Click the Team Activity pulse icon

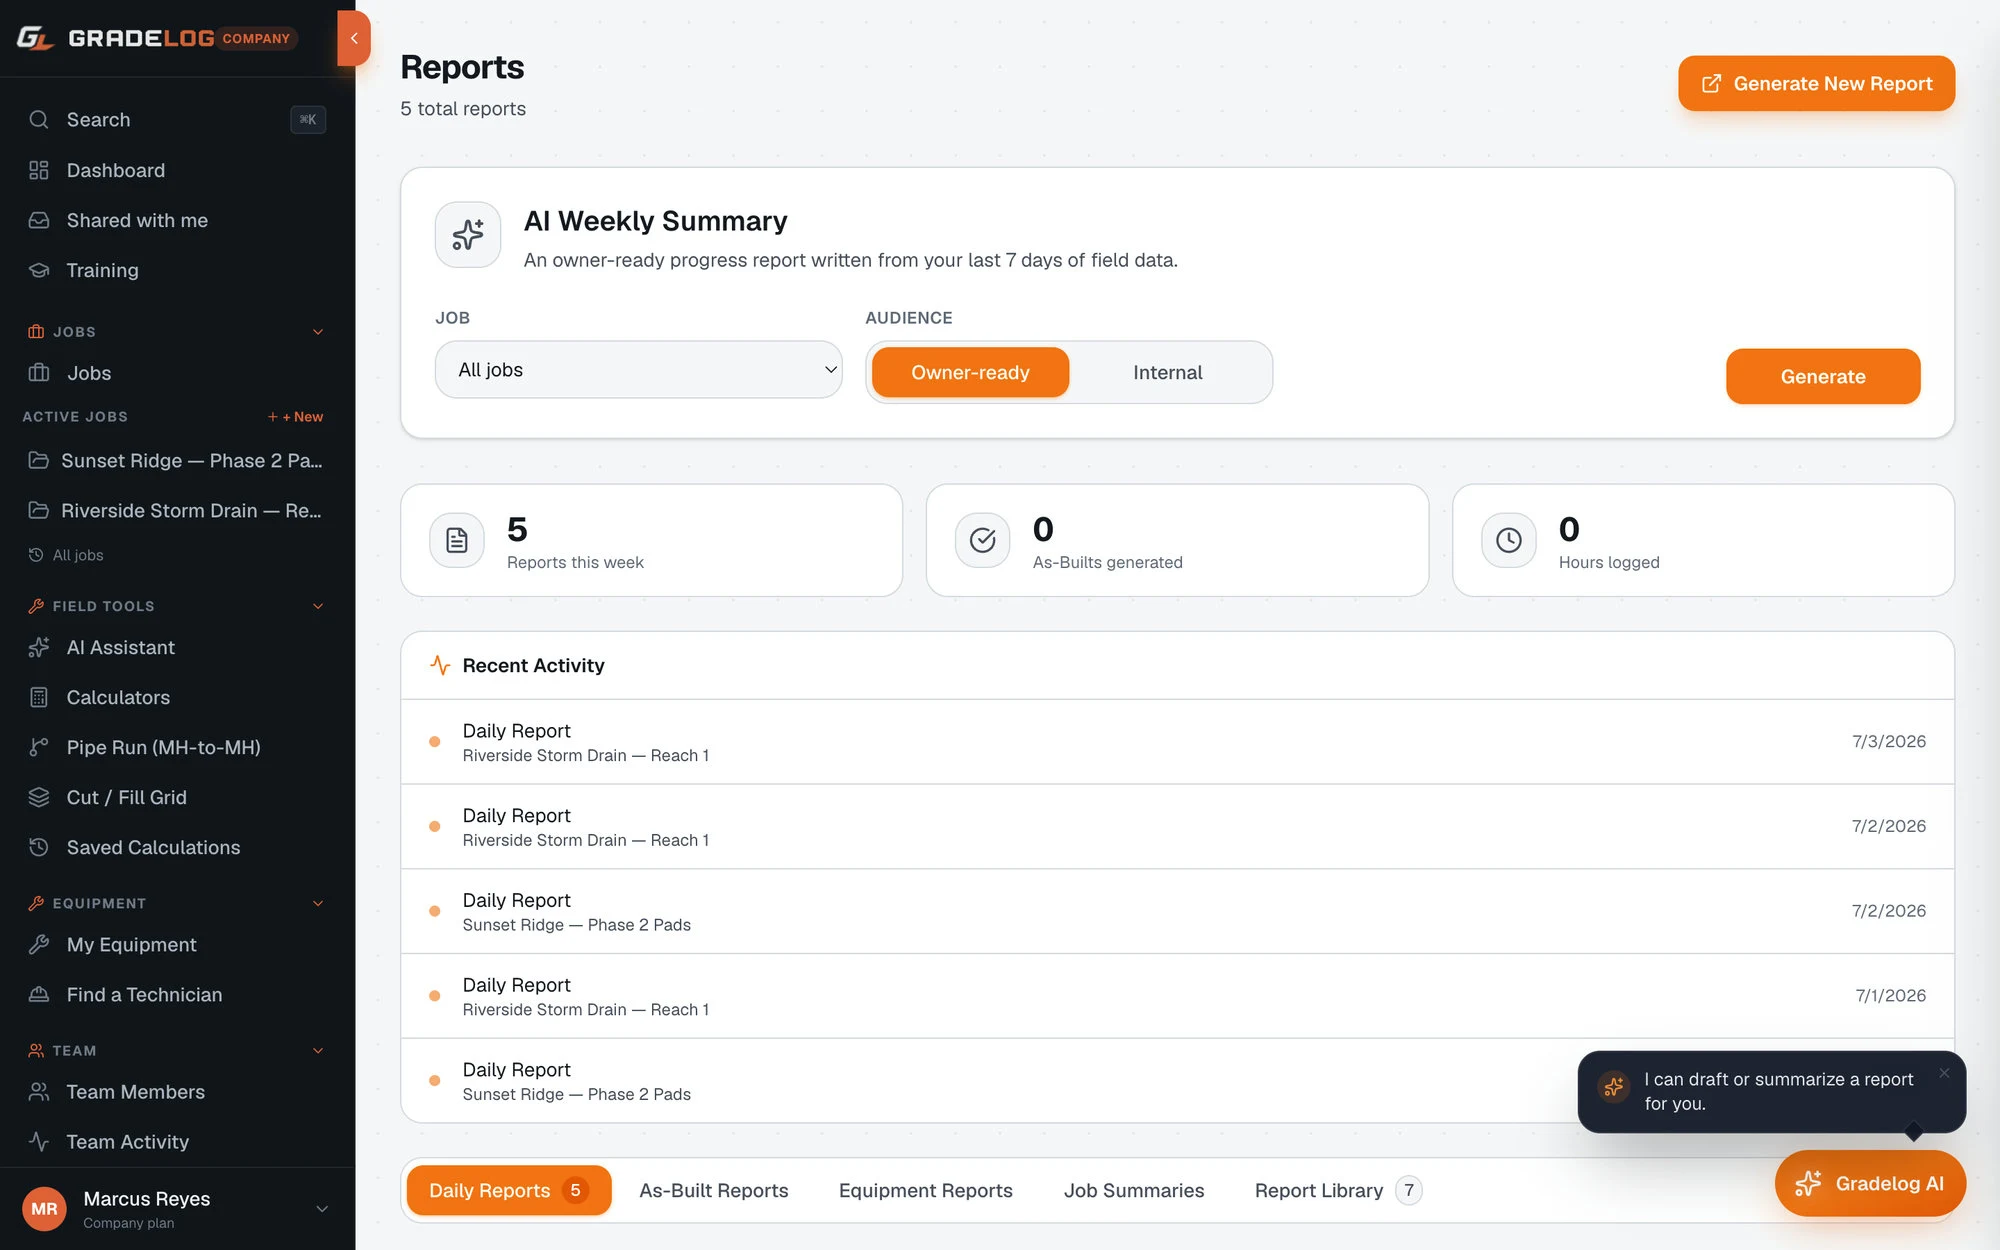tap(39, 1142)
